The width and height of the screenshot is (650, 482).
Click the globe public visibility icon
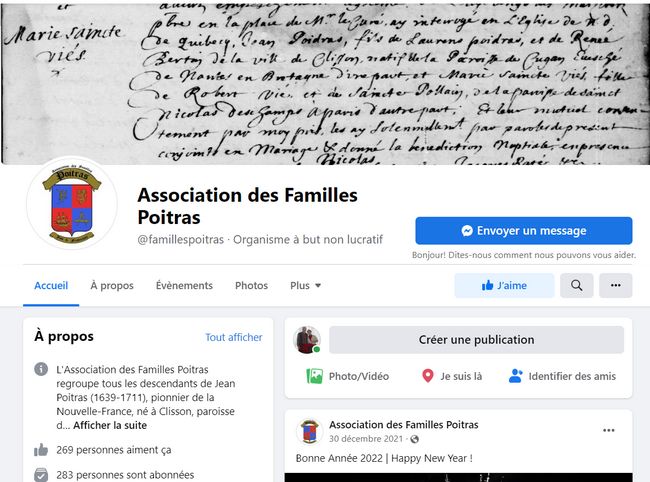tap(415, 439)
